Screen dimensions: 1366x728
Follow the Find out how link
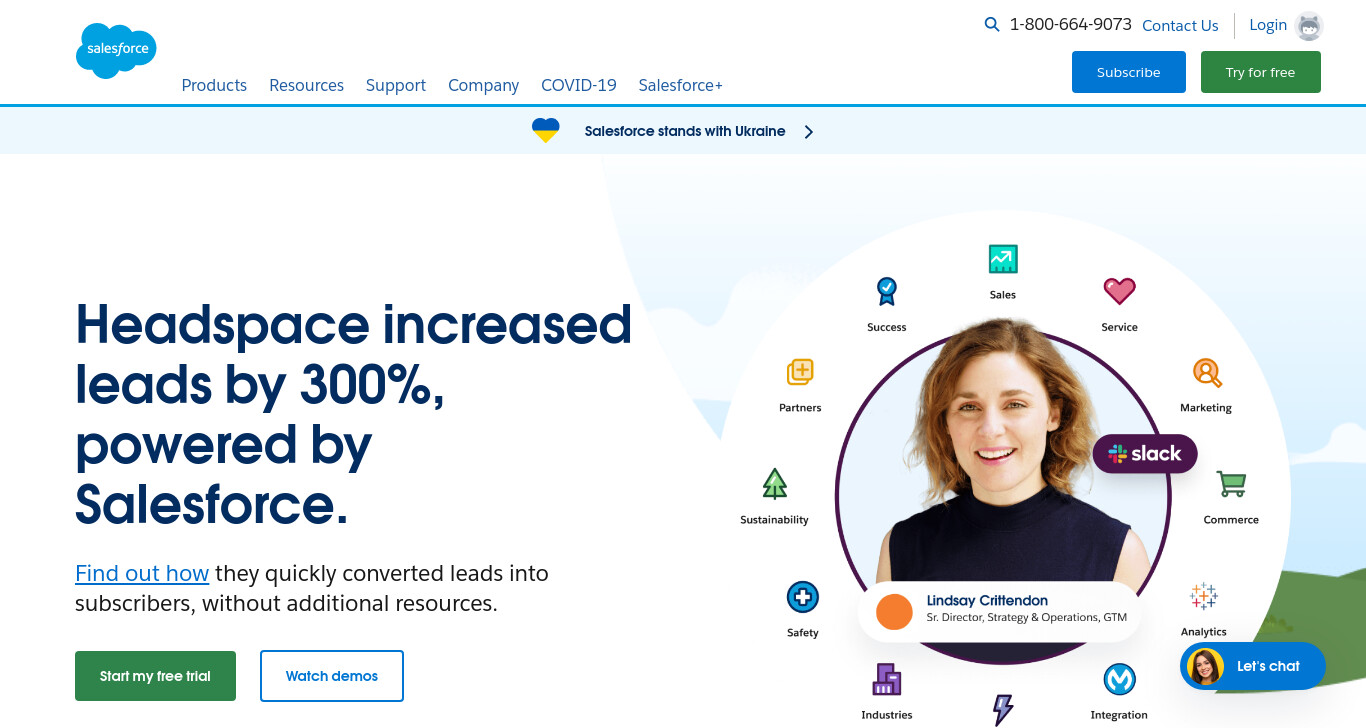tap(142, 573)
